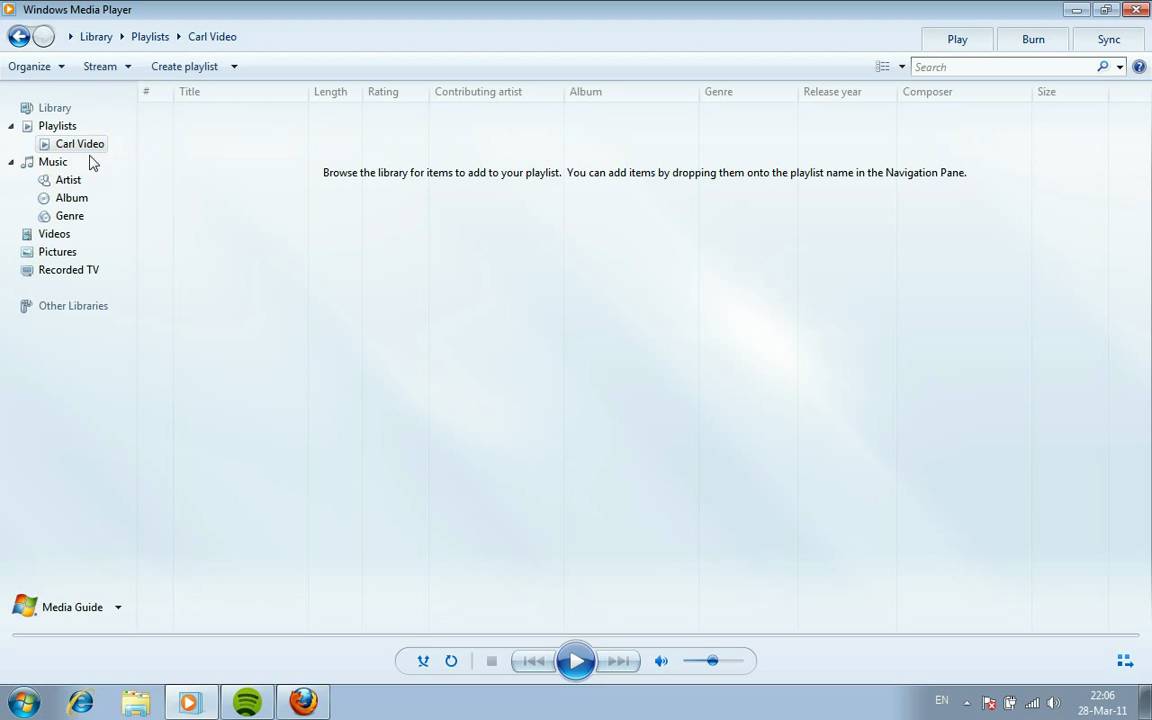Start playback with the Play button
The height and width of the screenshot is (720, 1152).
pos(575,661)
